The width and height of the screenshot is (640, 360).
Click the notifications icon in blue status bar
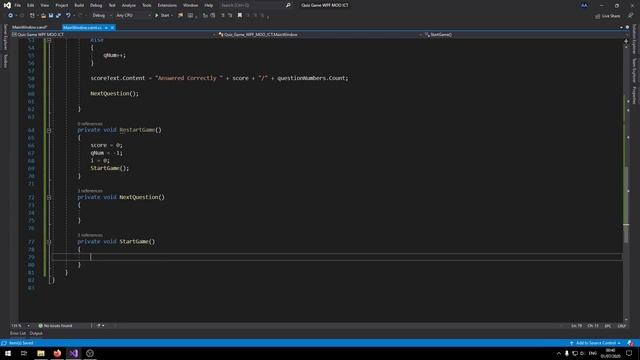coord(631,343)
